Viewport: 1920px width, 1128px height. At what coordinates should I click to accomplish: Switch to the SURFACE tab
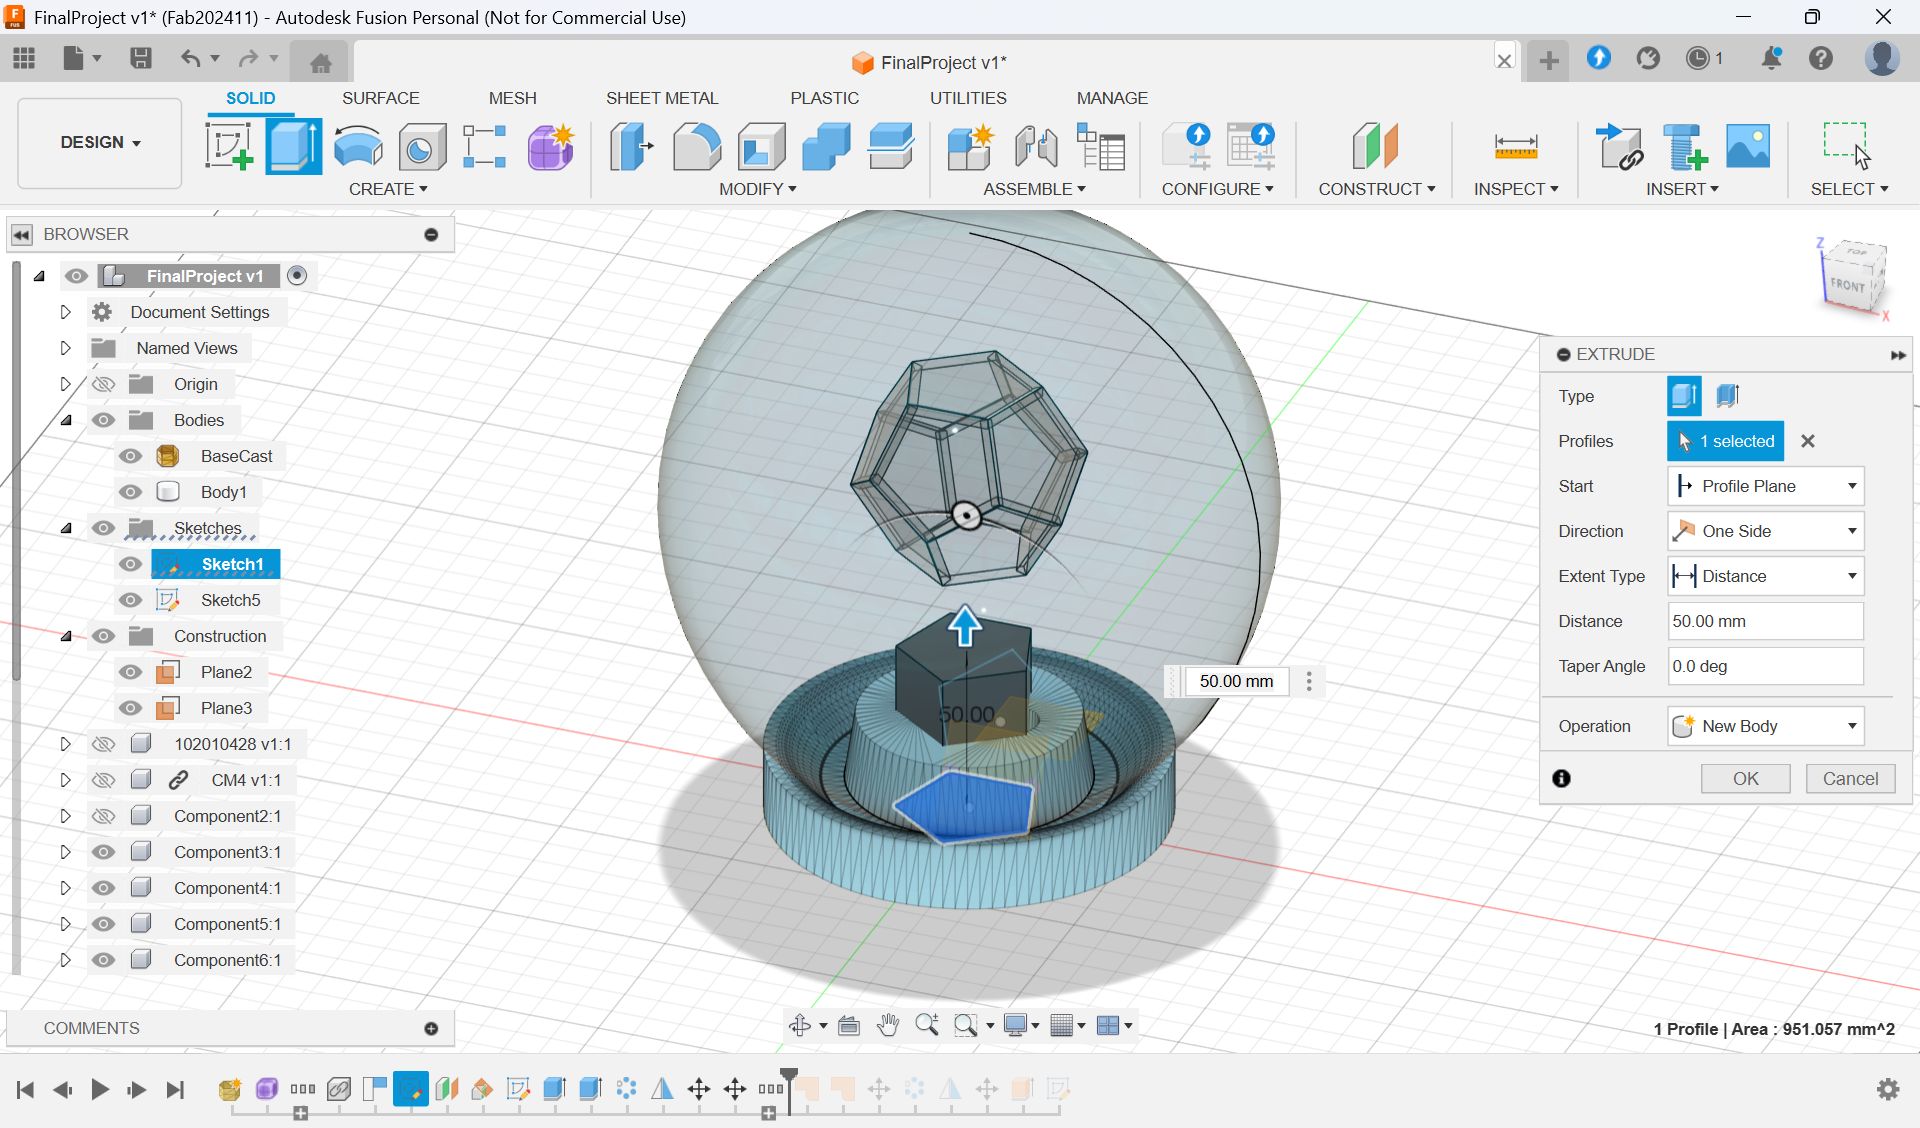(x=380, y=98)
